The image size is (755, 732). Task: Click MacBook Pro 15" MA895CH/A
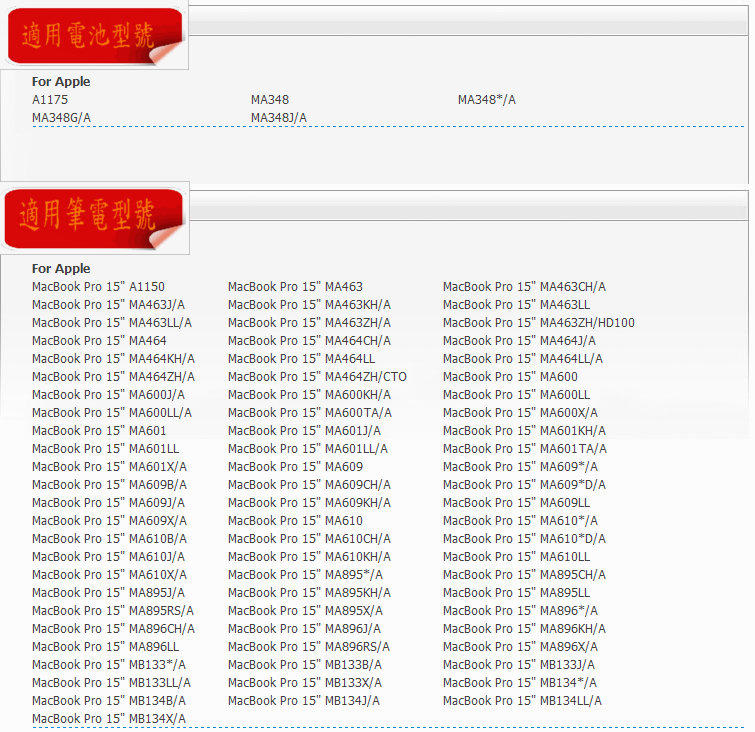524,574
